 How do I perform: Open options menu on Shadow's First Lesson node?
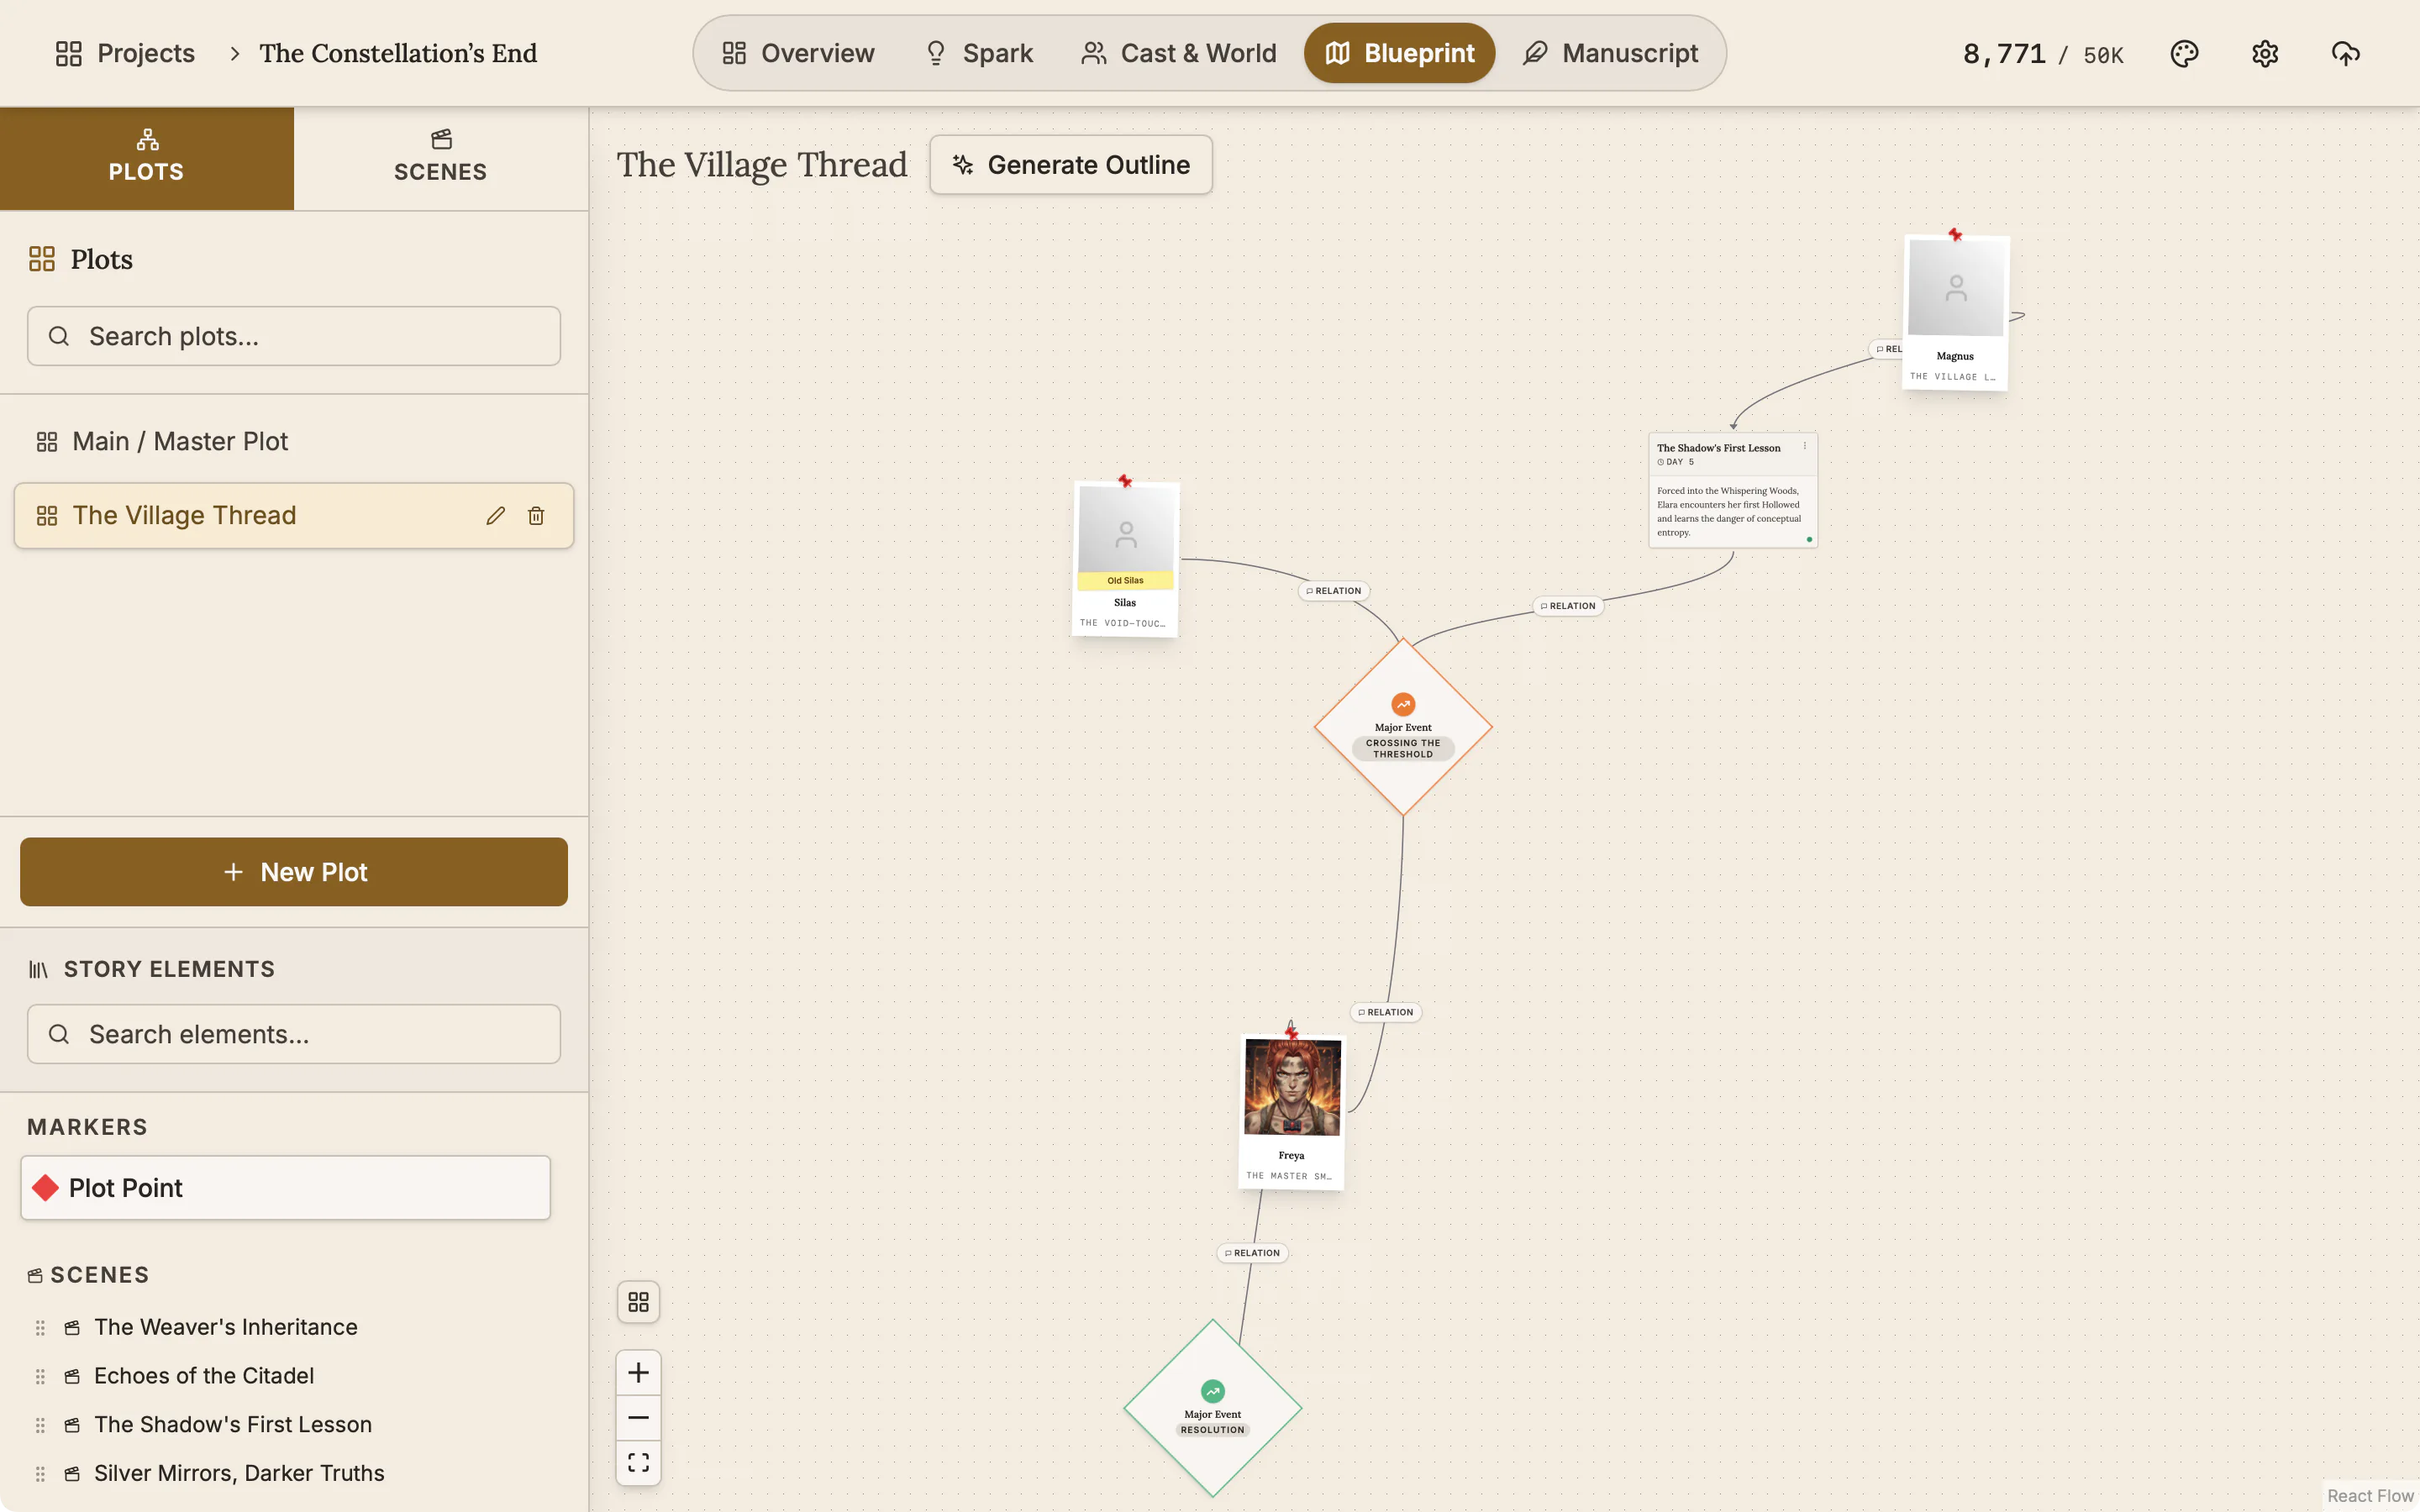(1805, 446)
